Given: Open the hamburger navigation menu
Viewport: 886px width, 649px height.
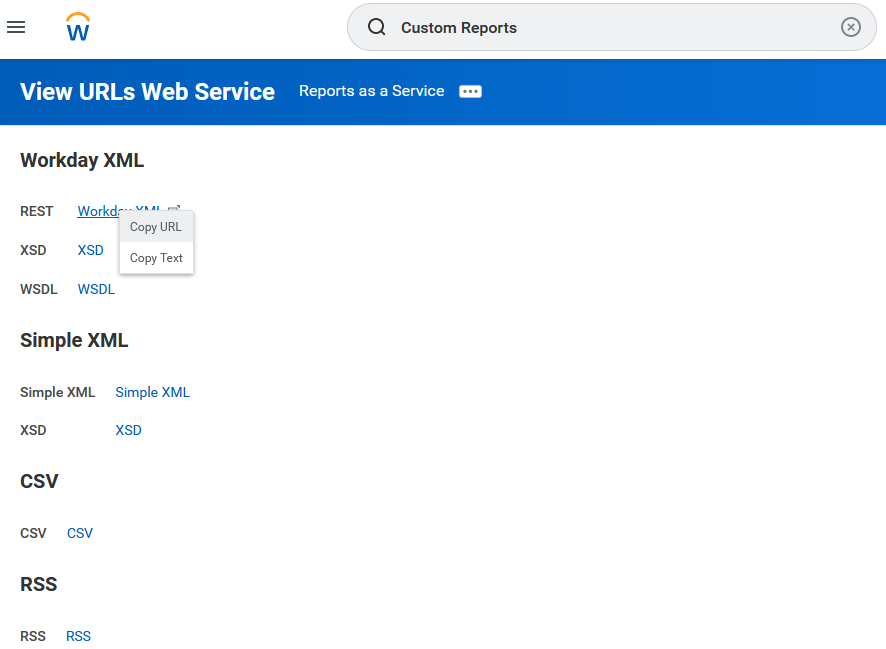Looking at the screenshot, I should click(16, 27).
